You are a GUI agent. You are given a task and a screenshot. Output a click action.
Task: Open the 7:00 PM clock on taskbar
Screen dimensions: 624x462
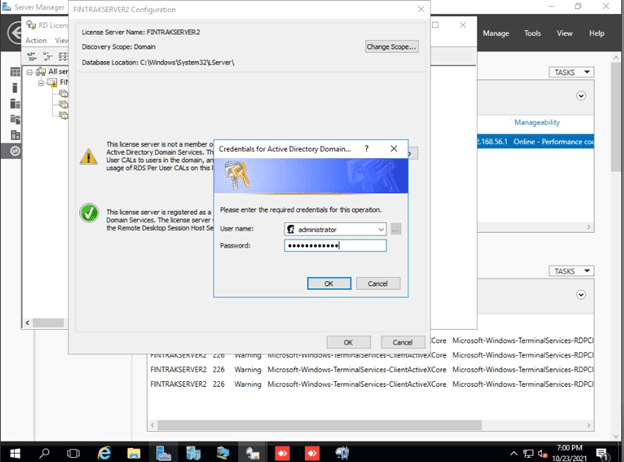click(569, 453)
